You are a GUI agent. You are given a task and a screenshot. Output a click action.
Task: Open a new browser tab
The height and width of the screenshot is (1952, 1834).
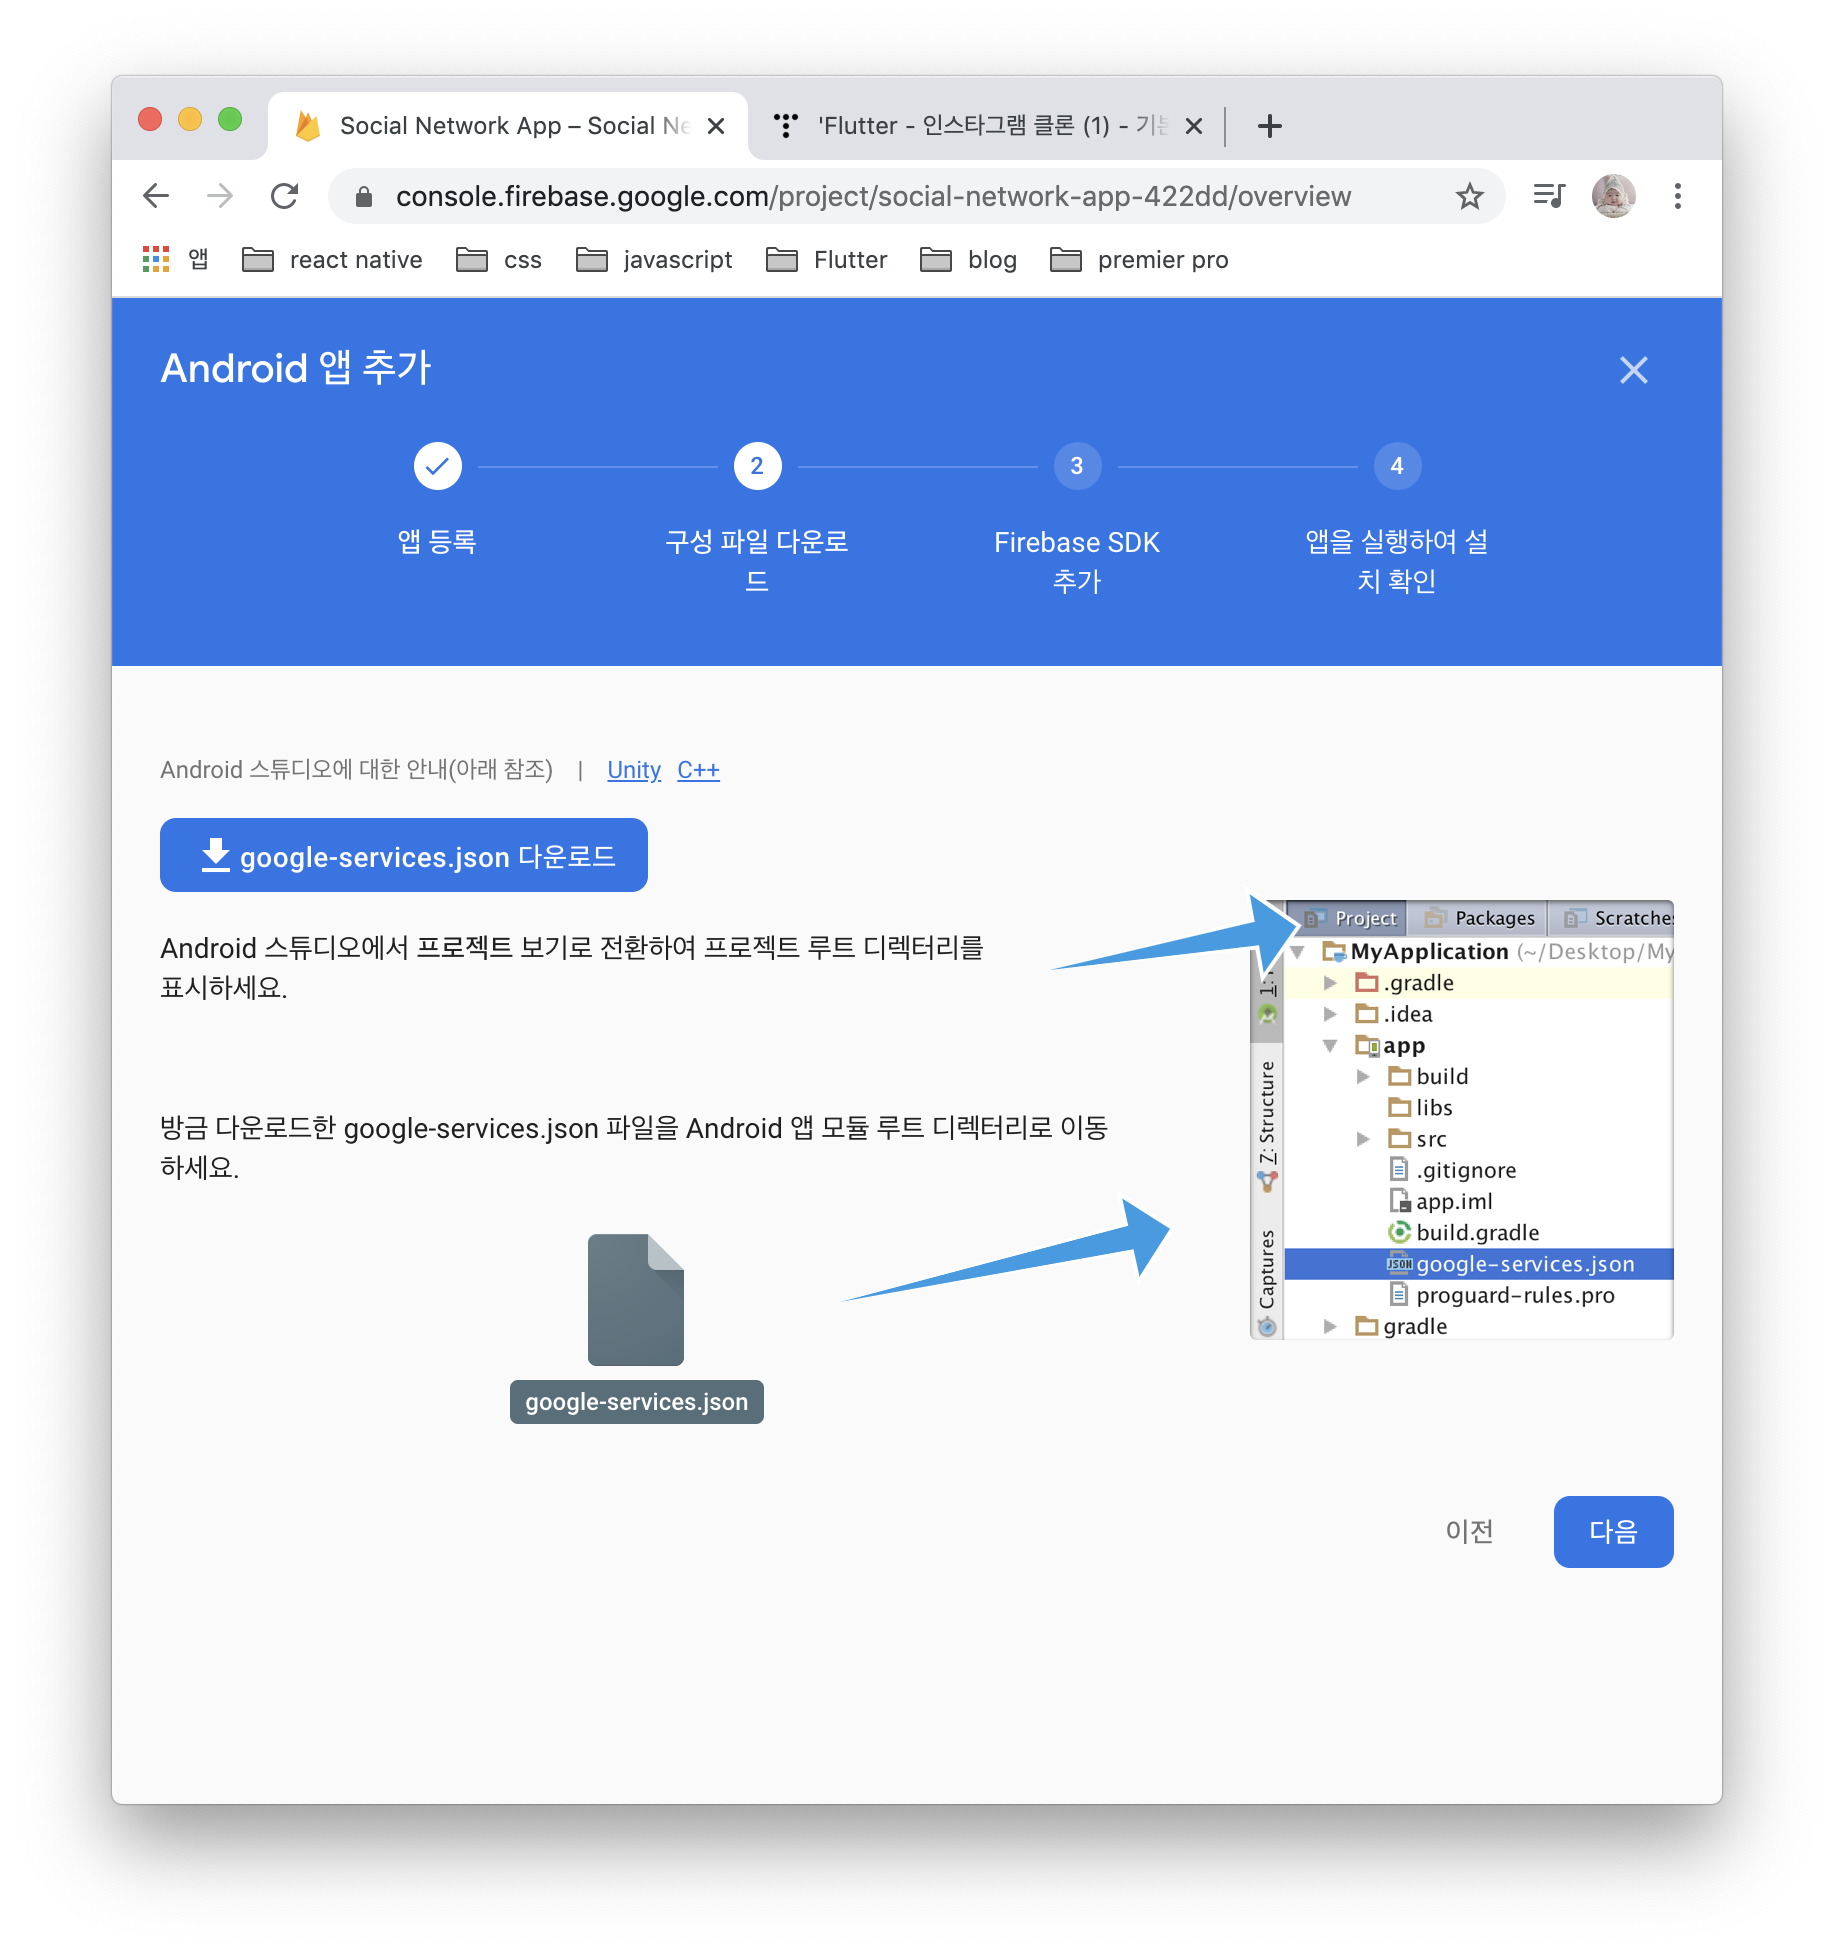(x=1270, y=126)
